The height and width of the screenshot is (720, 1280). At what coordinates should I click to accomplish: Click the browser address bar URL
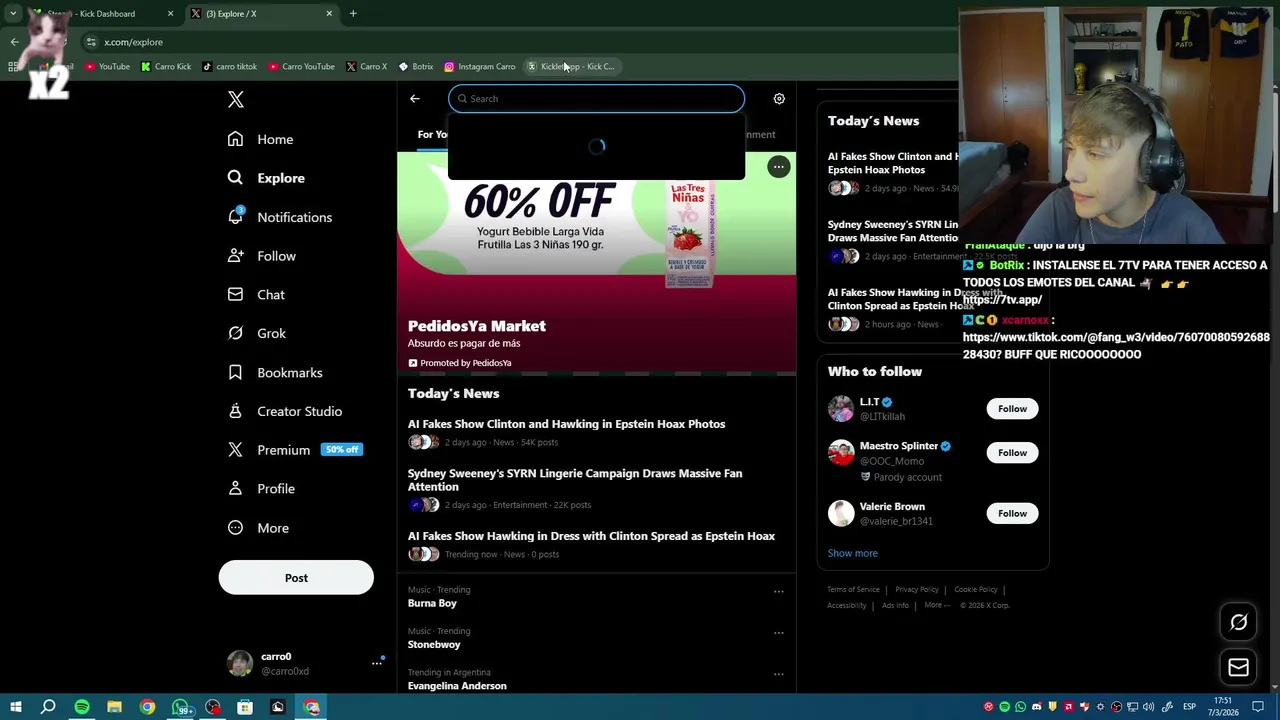(133, 42)
